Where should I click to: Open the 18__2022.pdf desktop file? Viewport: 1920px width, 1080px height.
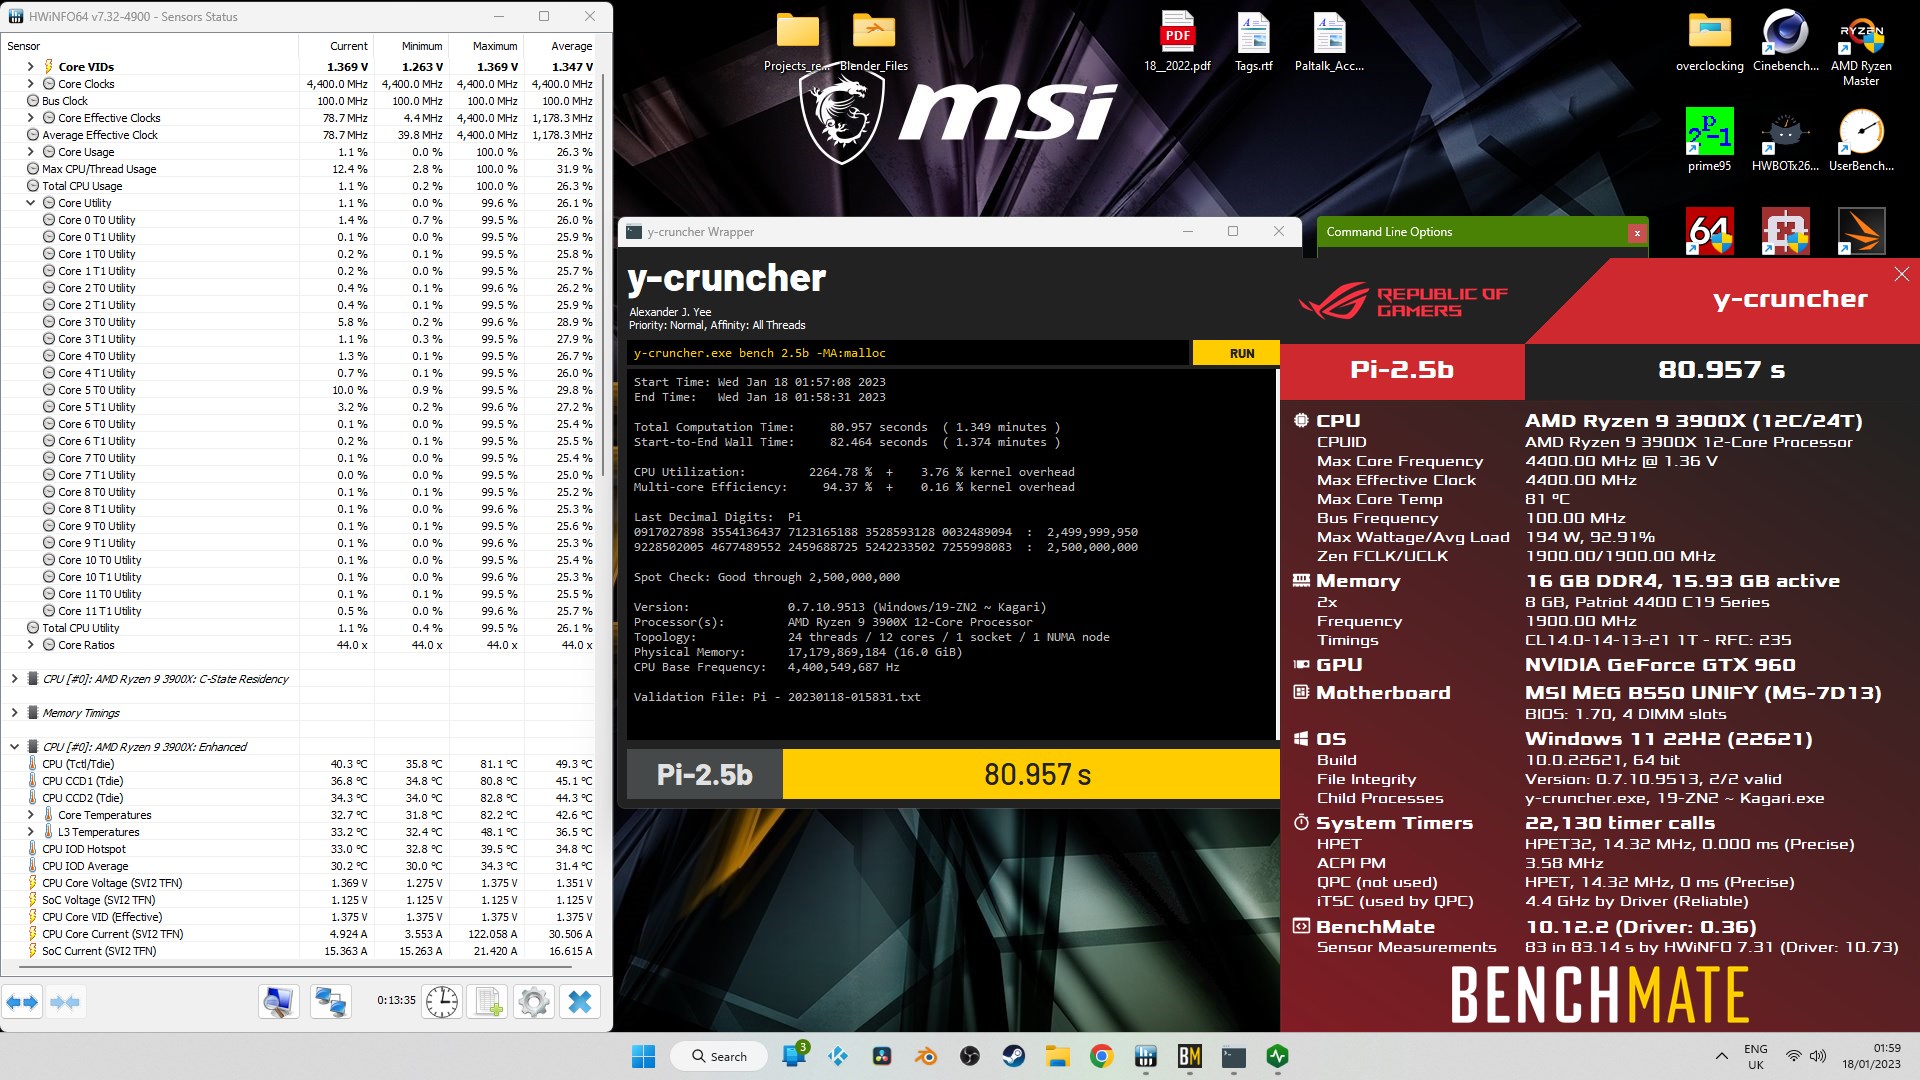1177,42
